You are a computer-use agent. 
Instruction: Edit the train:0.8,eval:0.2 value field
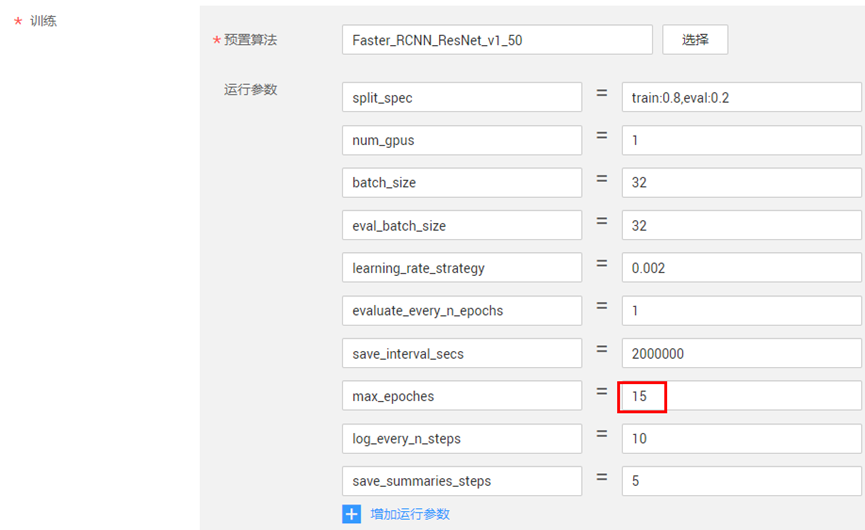pyautogui.click(x=740, y=97)
